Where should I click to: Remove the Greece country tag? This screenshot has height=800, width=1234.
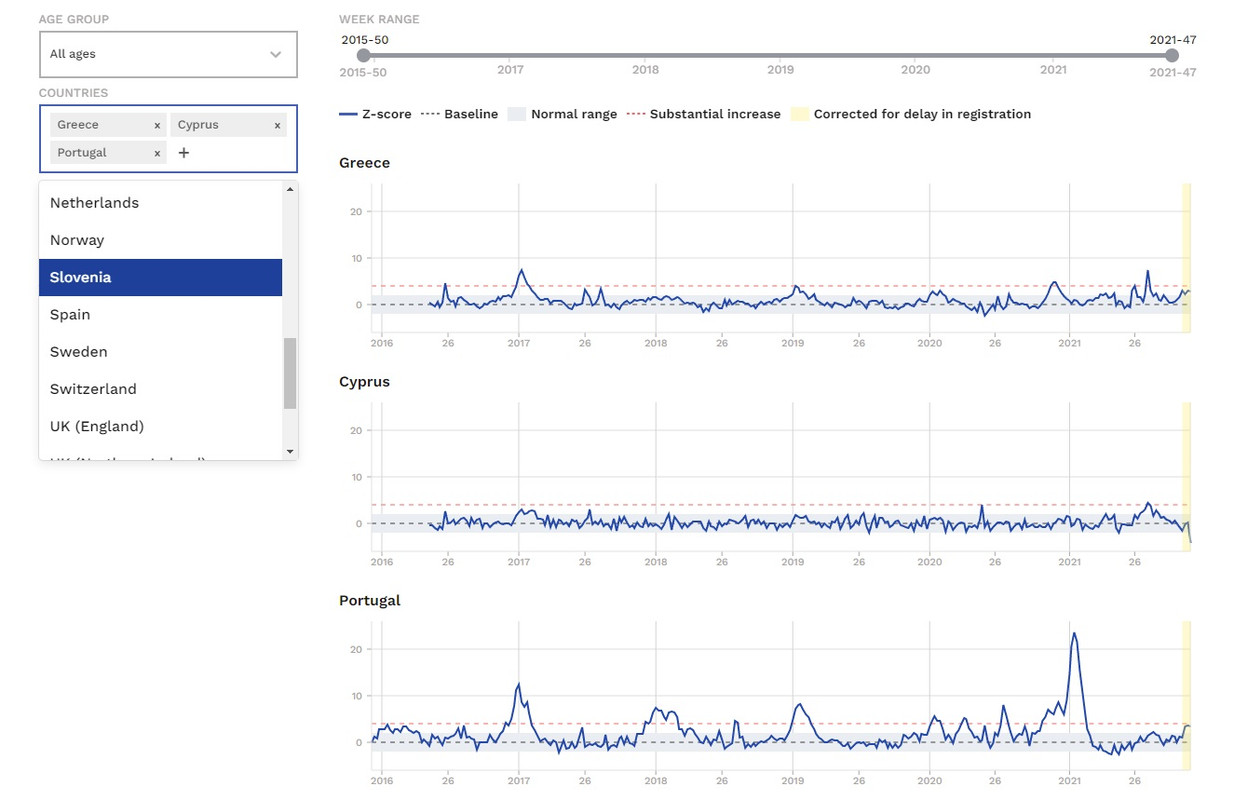[x=157, y=125]
